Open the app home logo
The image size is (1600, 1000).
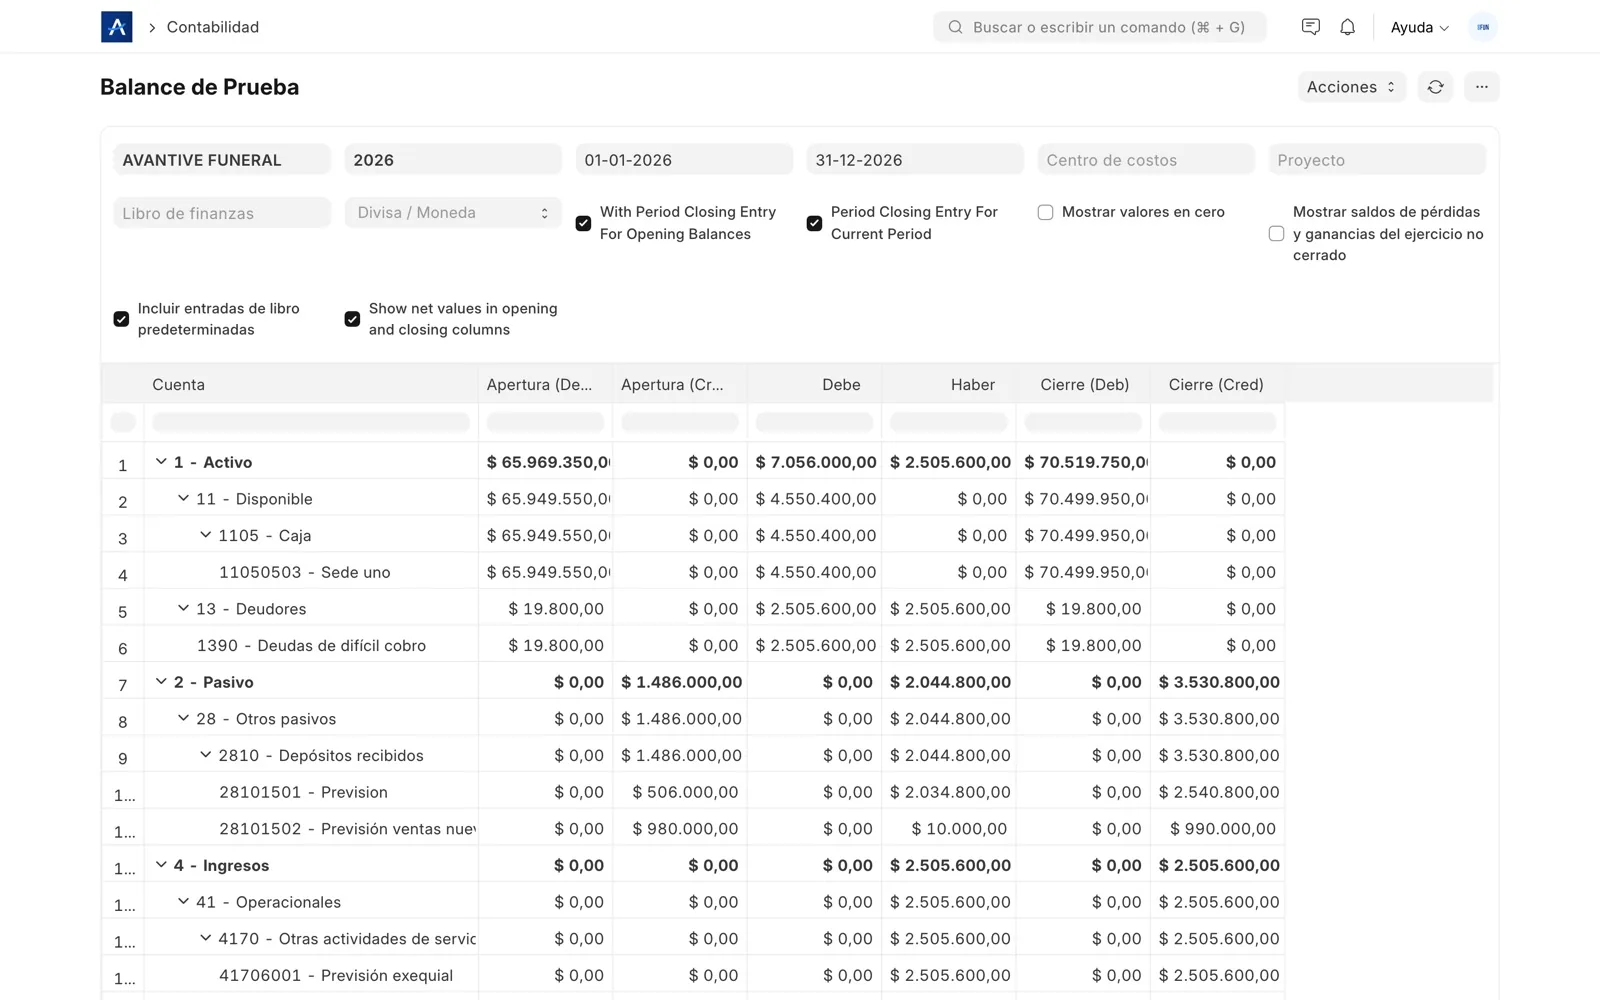116,27
